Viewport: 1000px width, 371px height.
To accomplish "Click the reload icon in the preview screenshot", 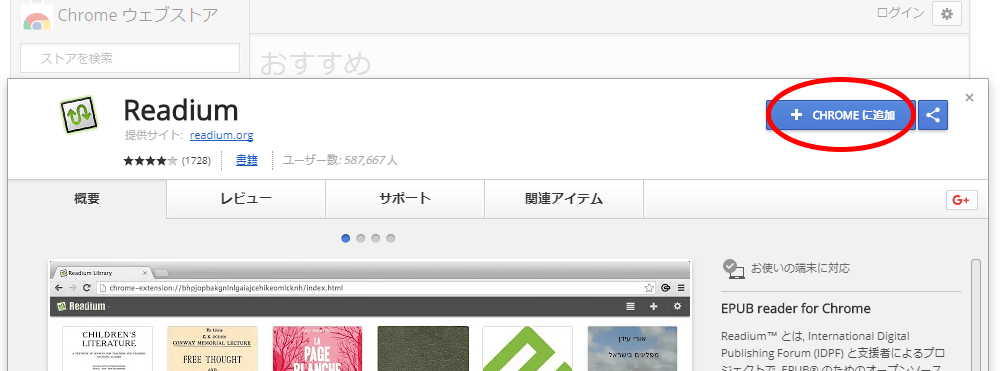I will pos(86,287).
